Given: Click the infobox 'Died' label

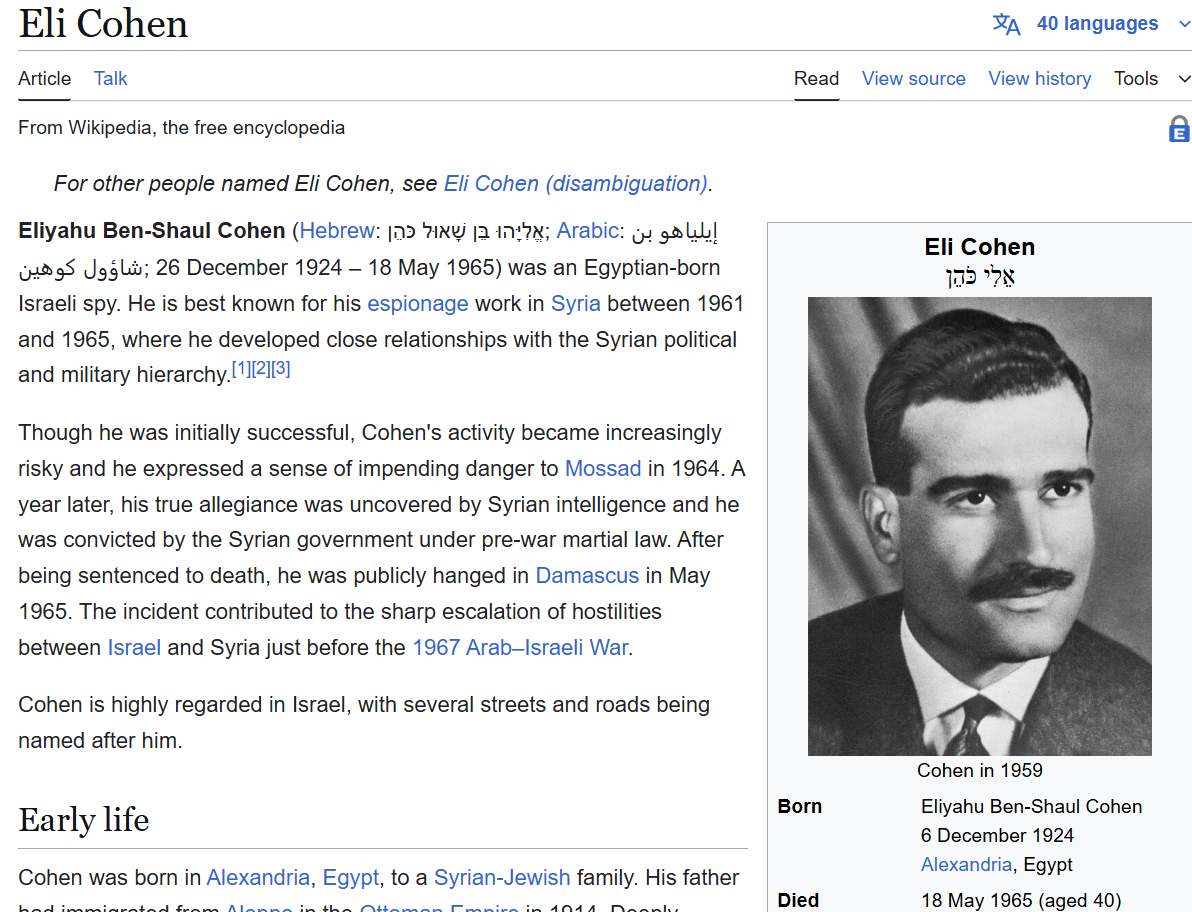Looking at the screenshot, I should [798, 901].
